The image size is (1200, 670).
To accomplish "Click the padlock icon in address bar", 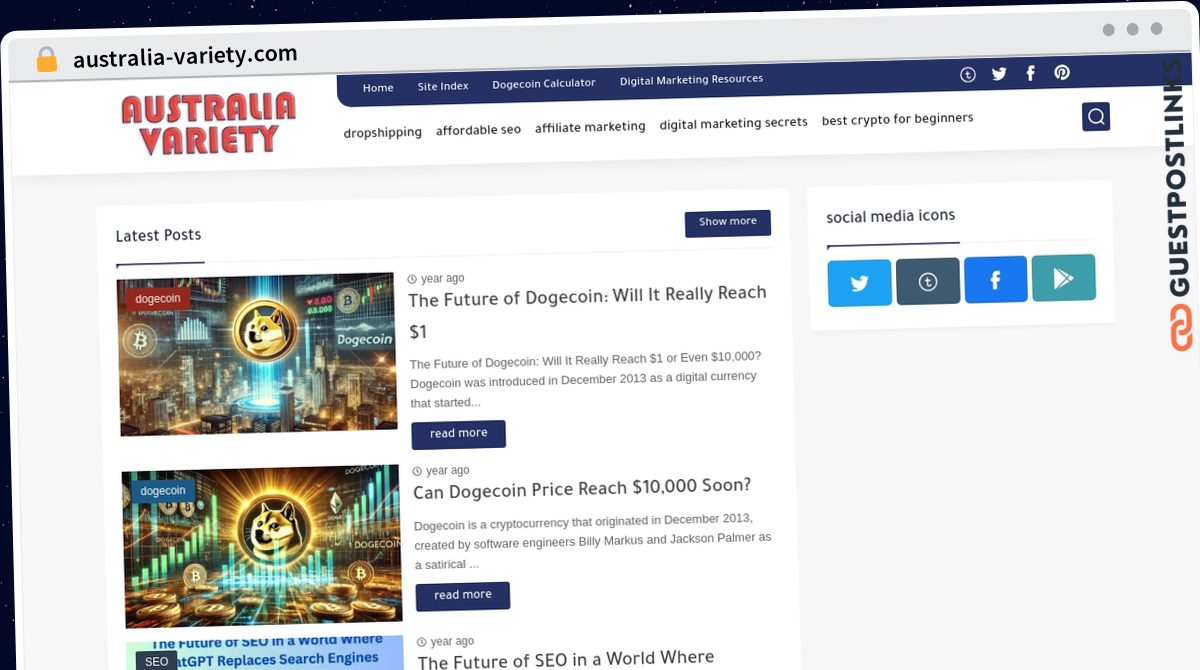I will pos(47,60).
